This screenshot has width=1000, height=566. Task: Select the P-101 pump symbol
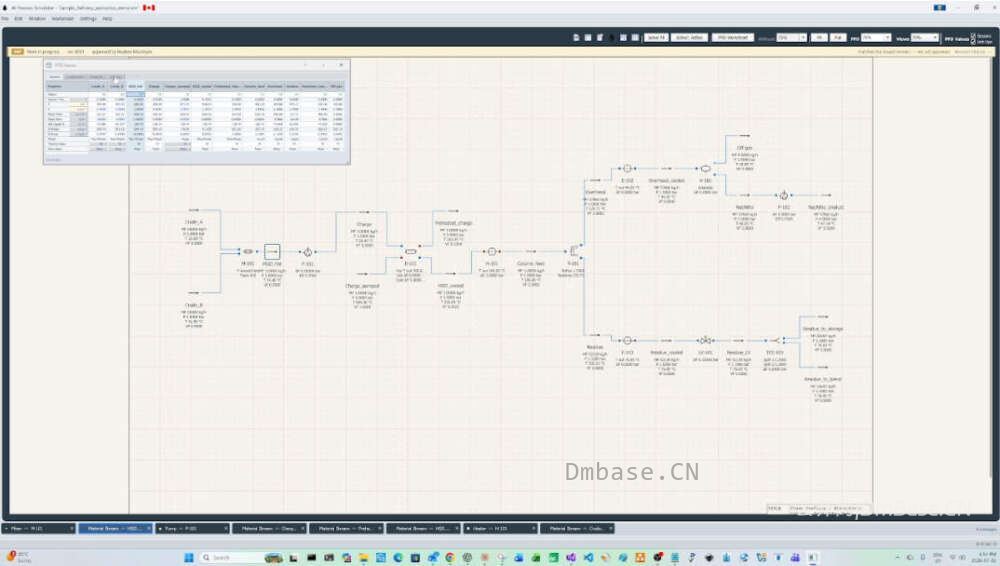pyautogui.click(x=307, y=252)
